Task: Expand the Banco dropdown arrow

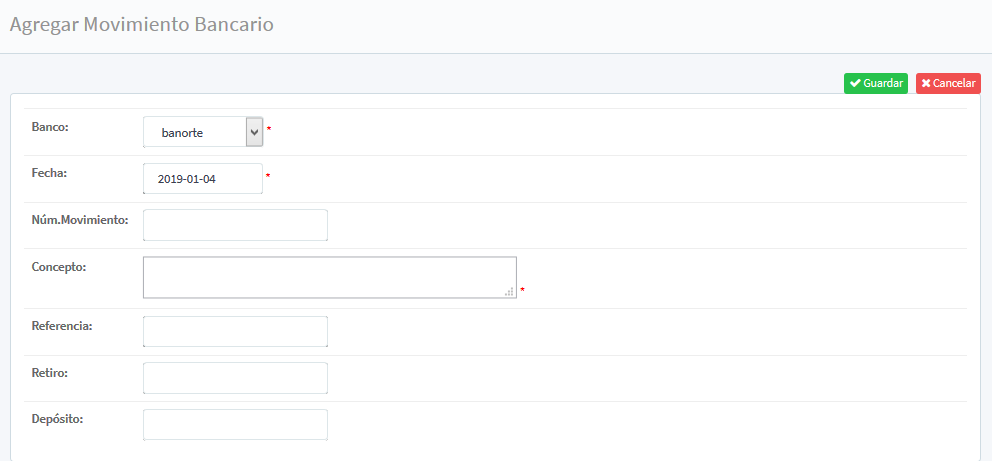Action: pyautogui.click(x=254, y=131)
